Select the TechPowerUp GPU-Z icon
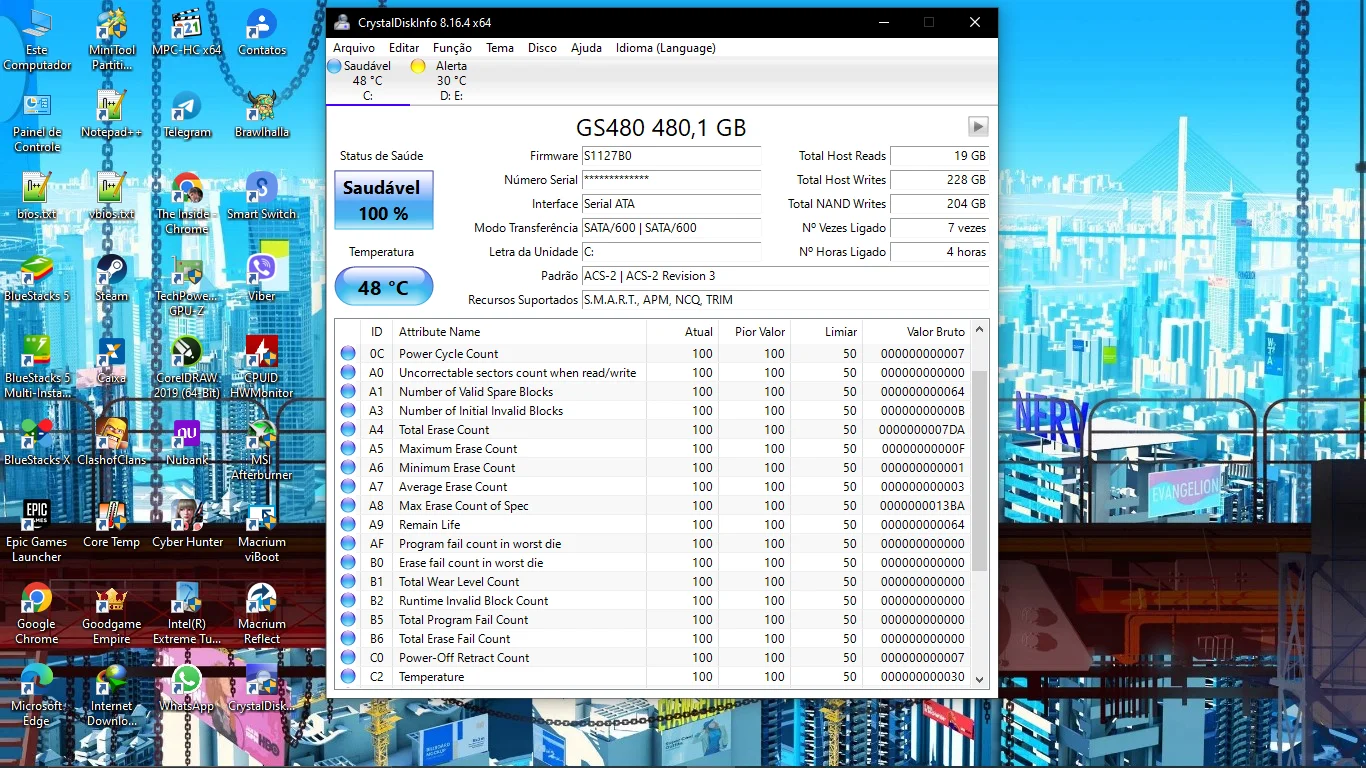Image resolution: width=1366 pixels, height=768 pixels. [187, 286]
